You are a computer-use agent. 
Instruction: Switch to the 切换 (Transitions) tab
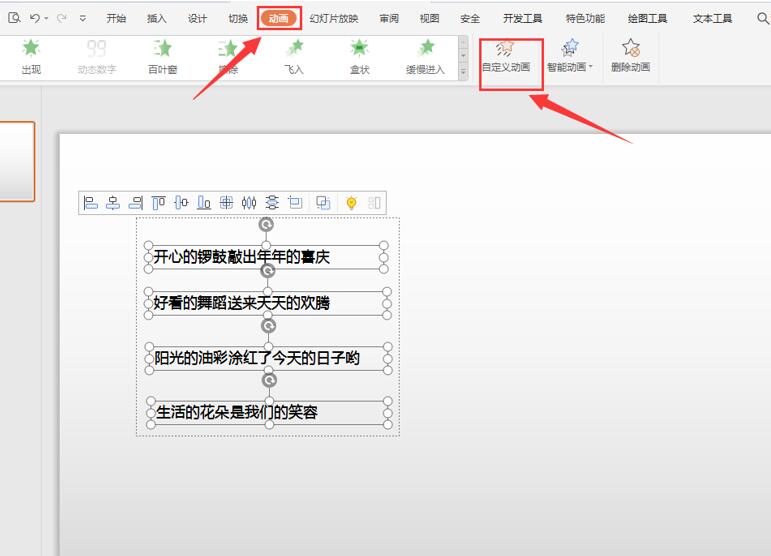click(238, 19)
